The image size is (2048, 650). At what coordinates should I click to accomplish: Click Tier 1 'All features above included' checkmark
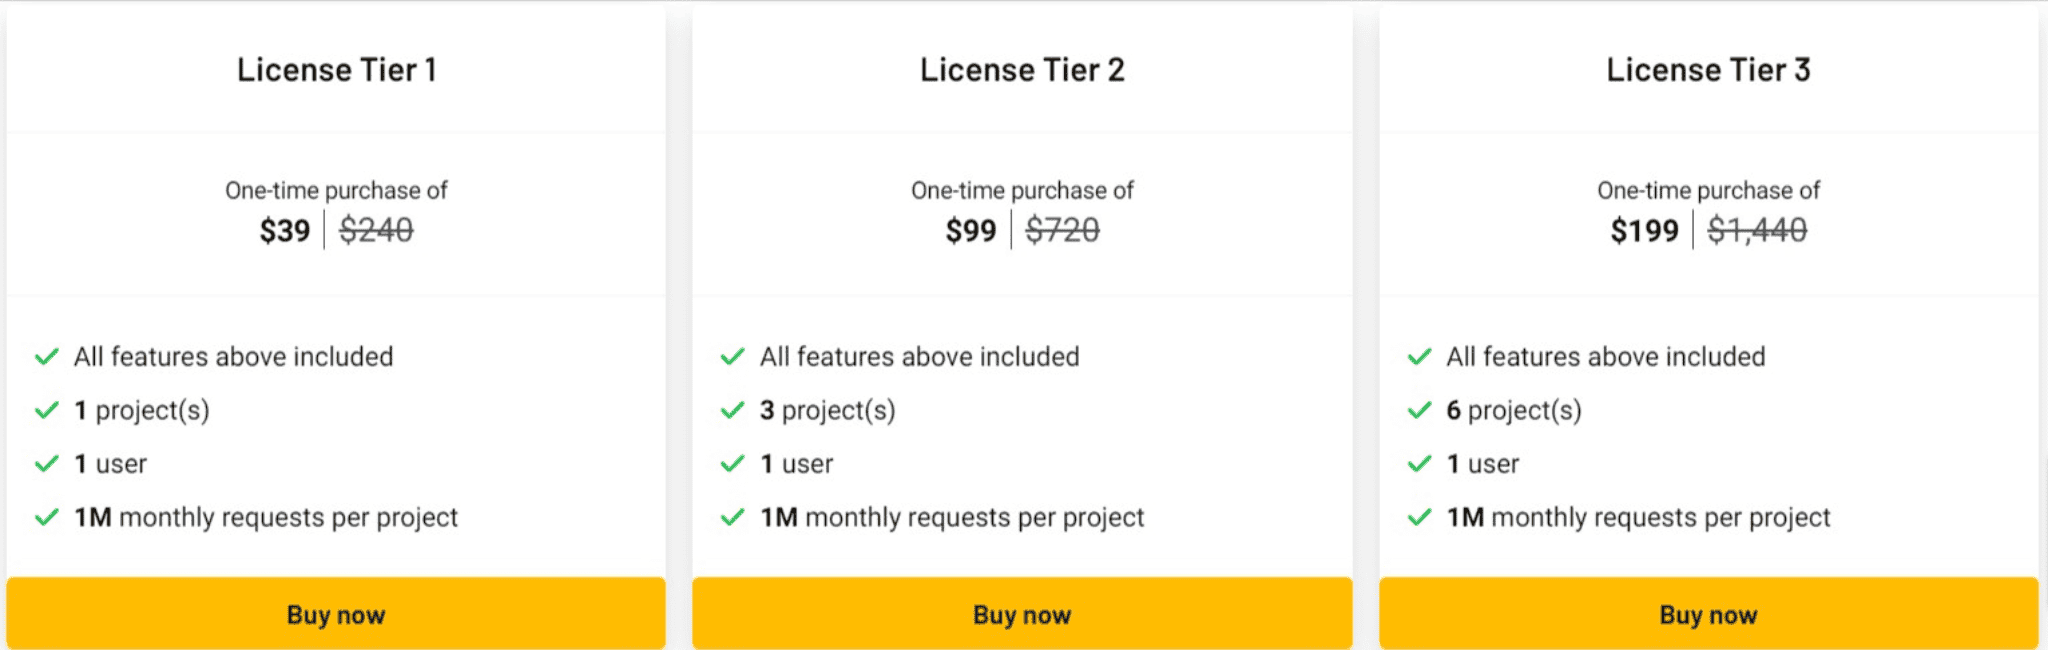coord(47,356)
